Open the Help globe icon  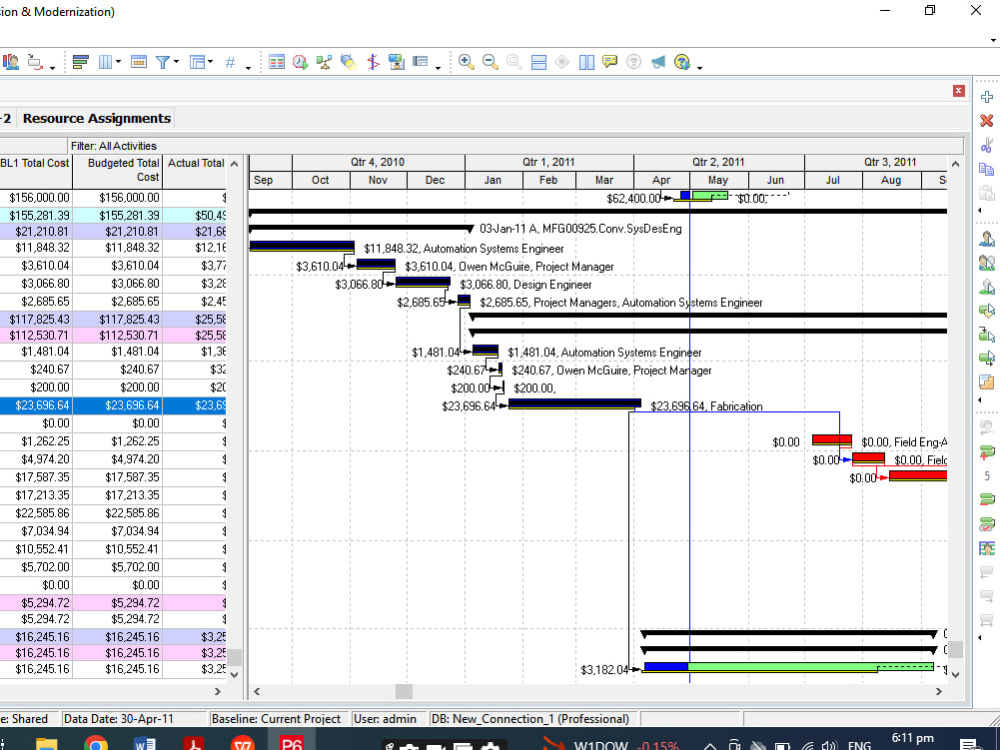click(x=682, y=62)
